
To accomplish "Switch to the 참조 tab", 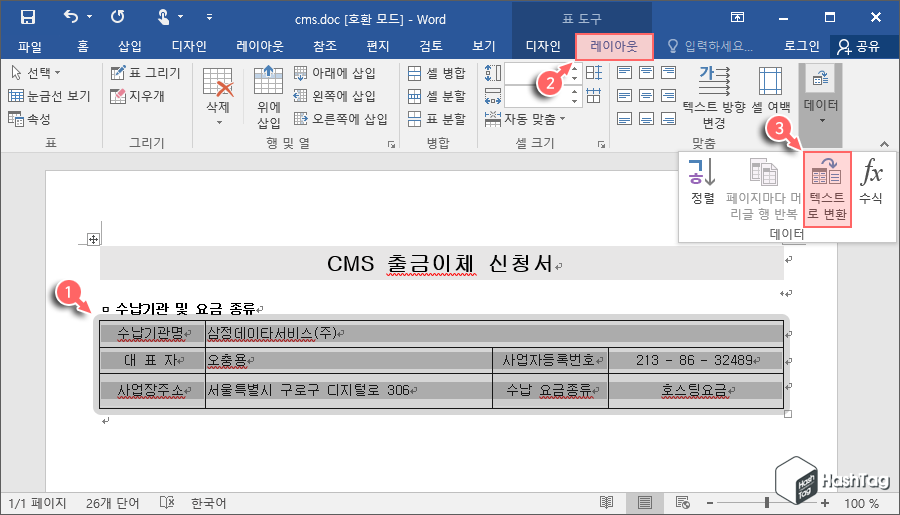I will tap(325, 46).
